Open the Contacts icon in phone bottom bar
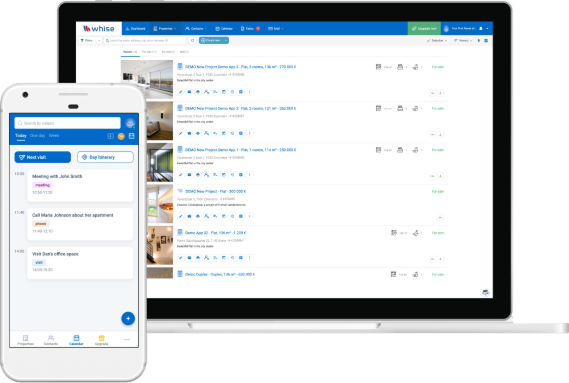 click(x=51, y=340)
